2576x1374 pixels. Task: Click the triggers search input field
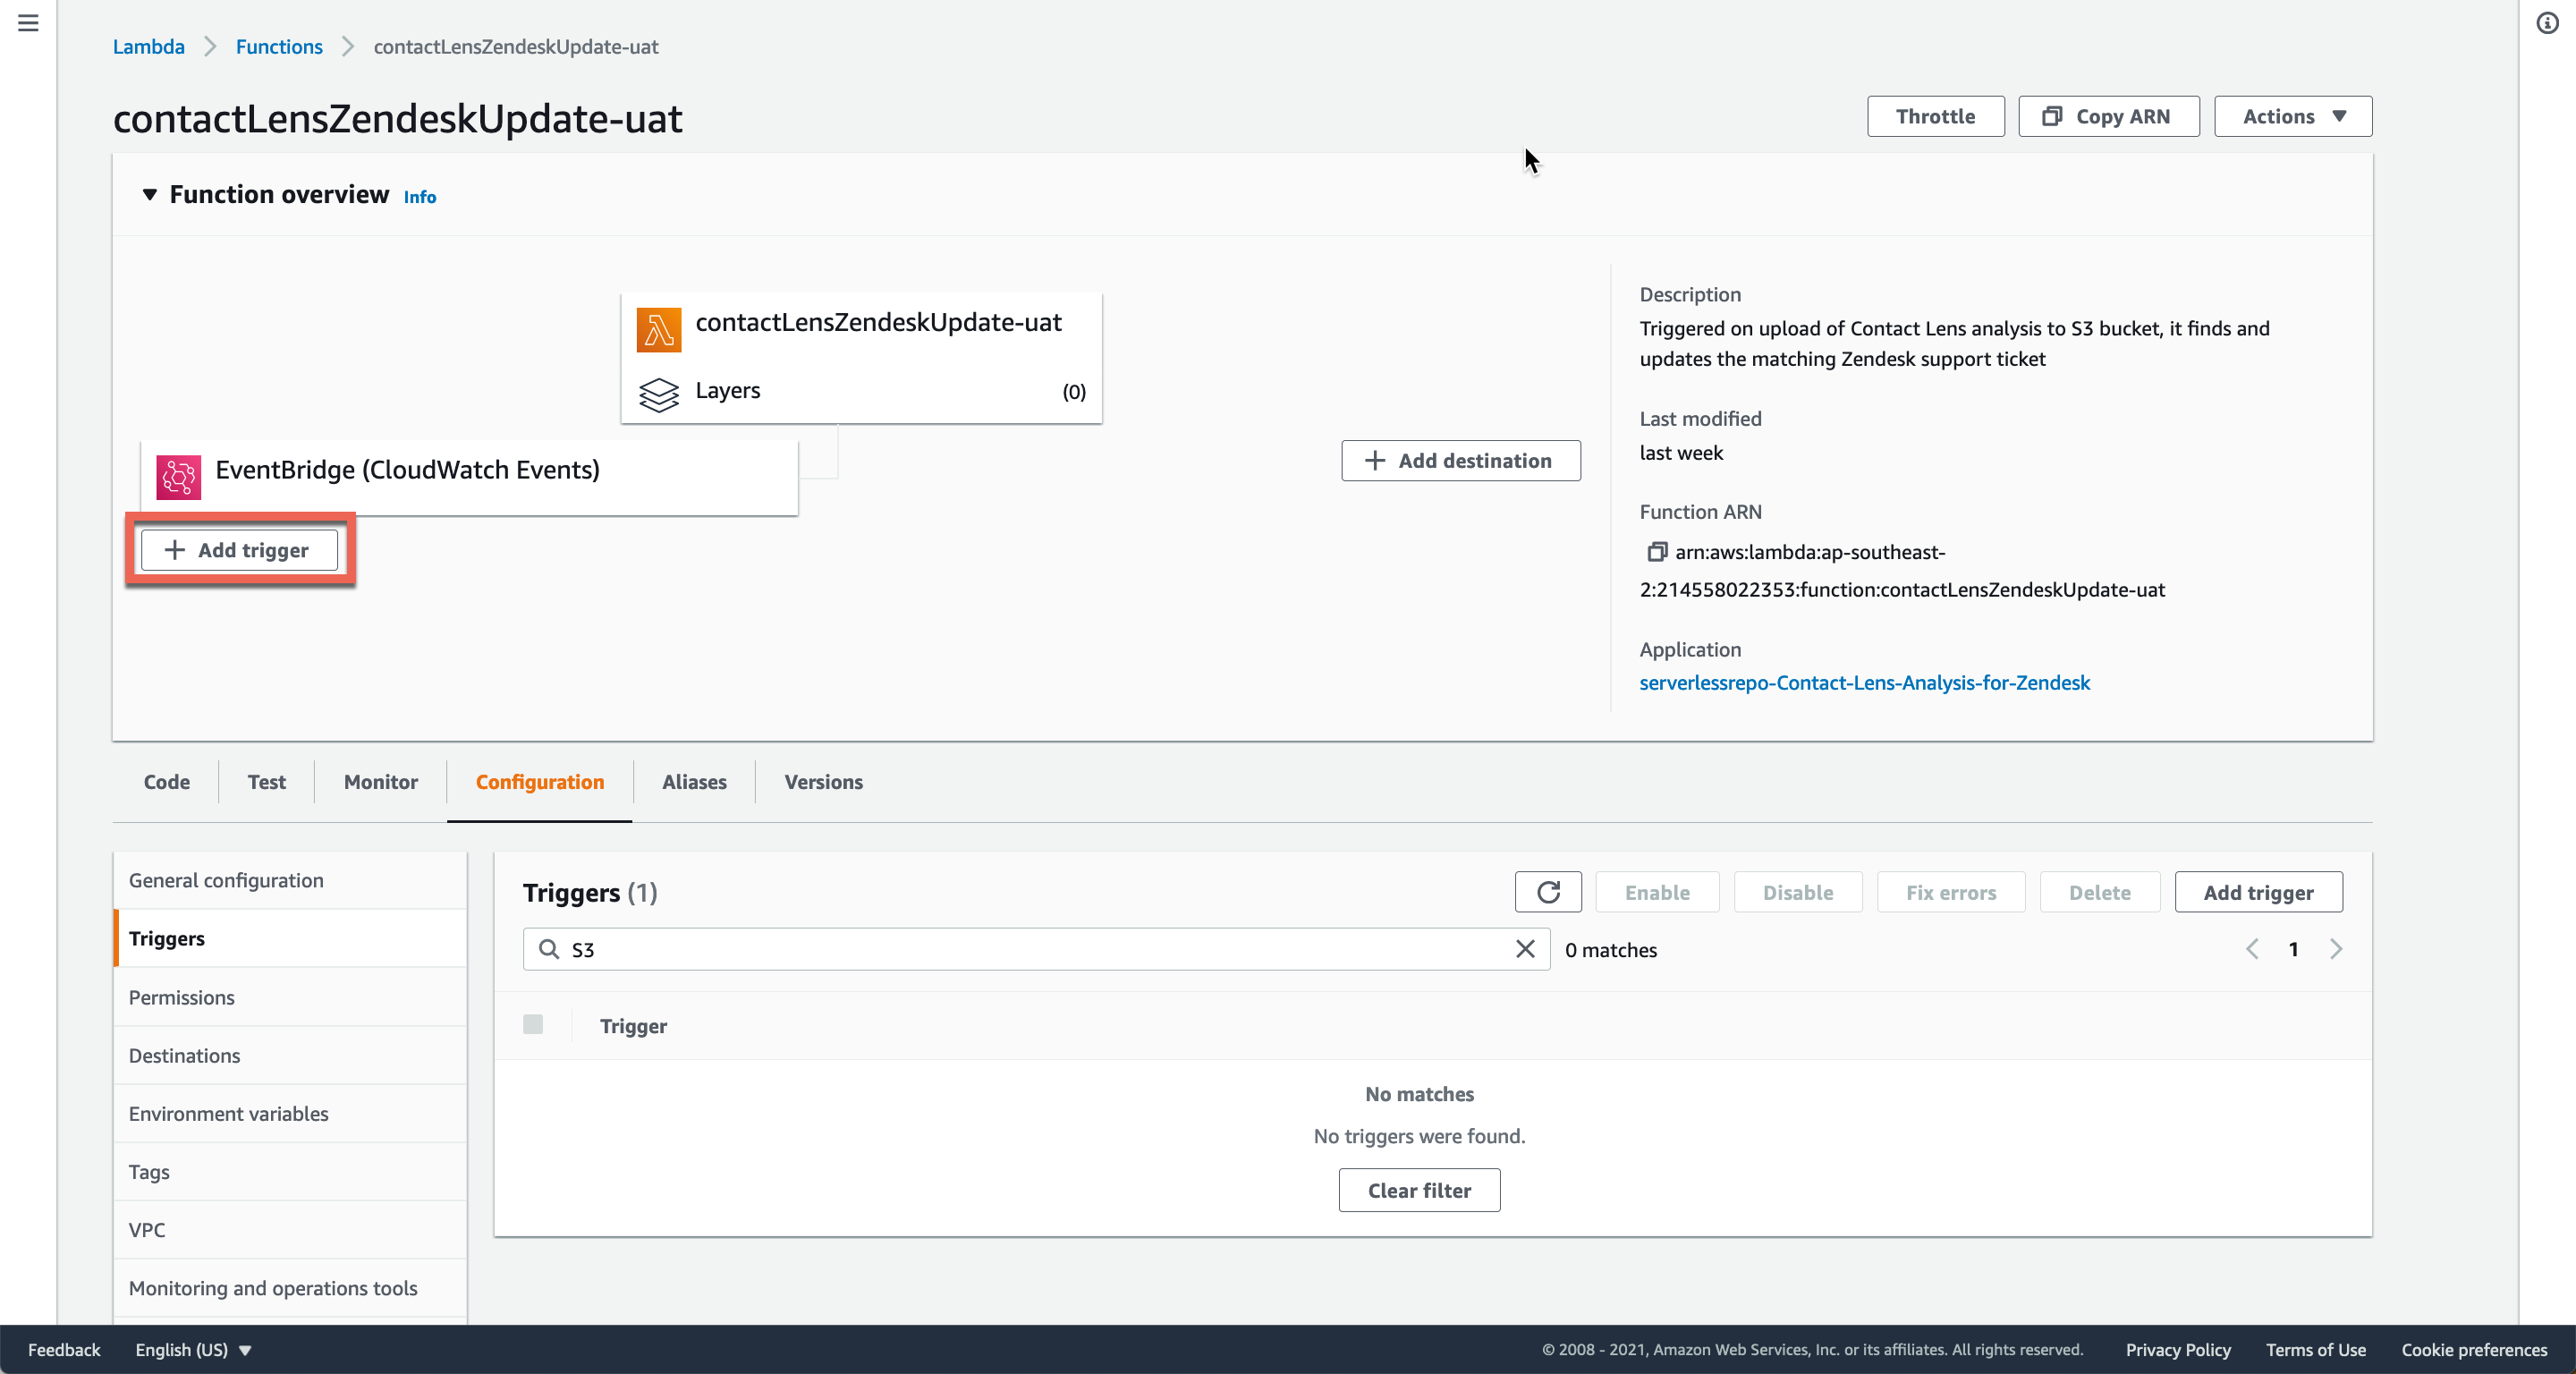click(x=1035, y=949)
